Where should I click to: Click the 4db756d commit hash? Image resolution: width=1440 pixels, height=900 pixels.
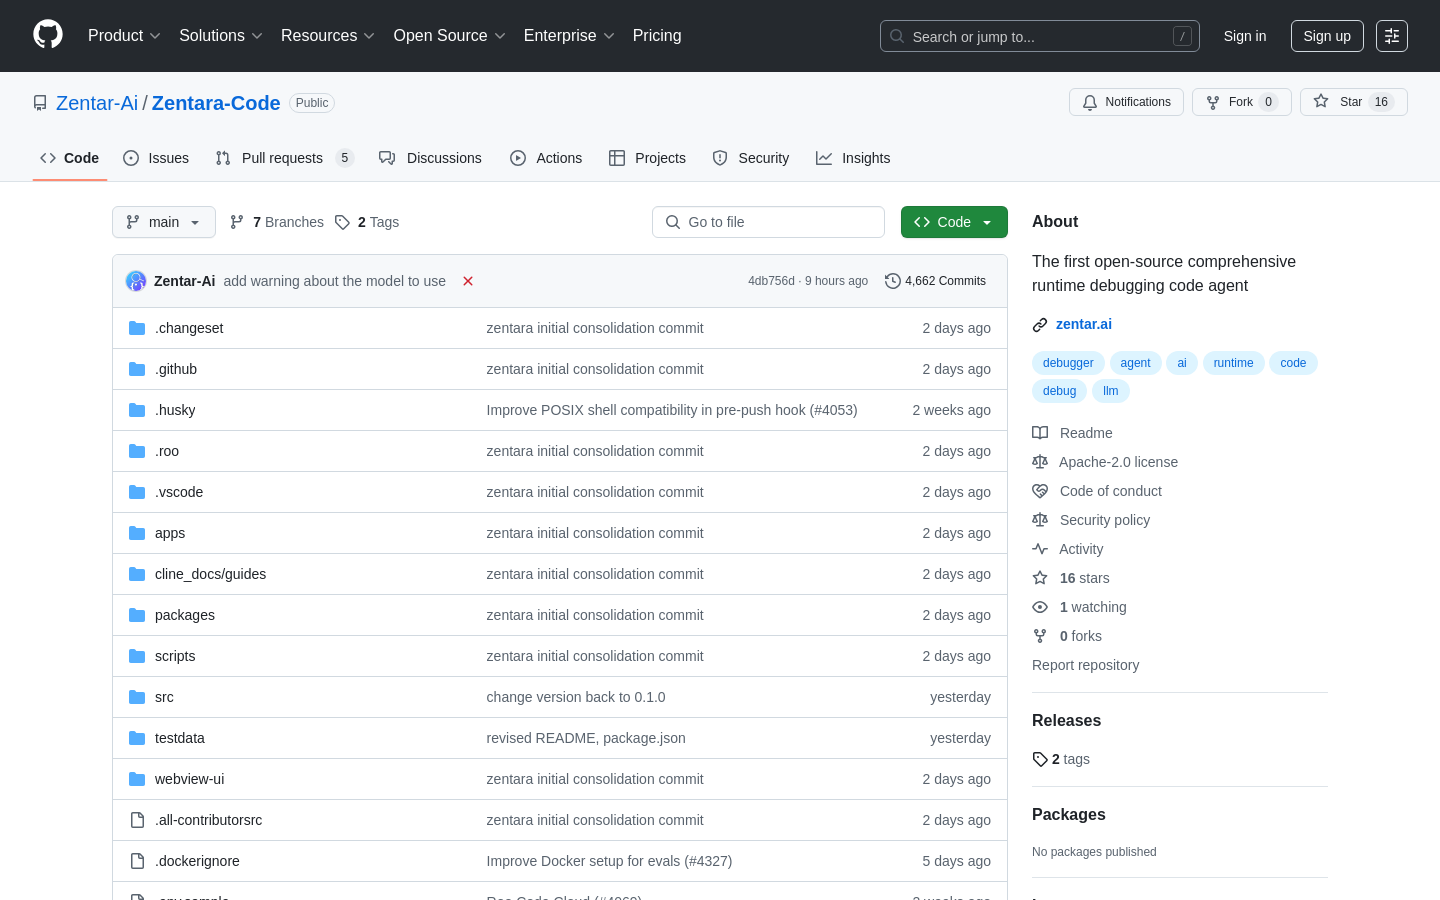point(771,281)
